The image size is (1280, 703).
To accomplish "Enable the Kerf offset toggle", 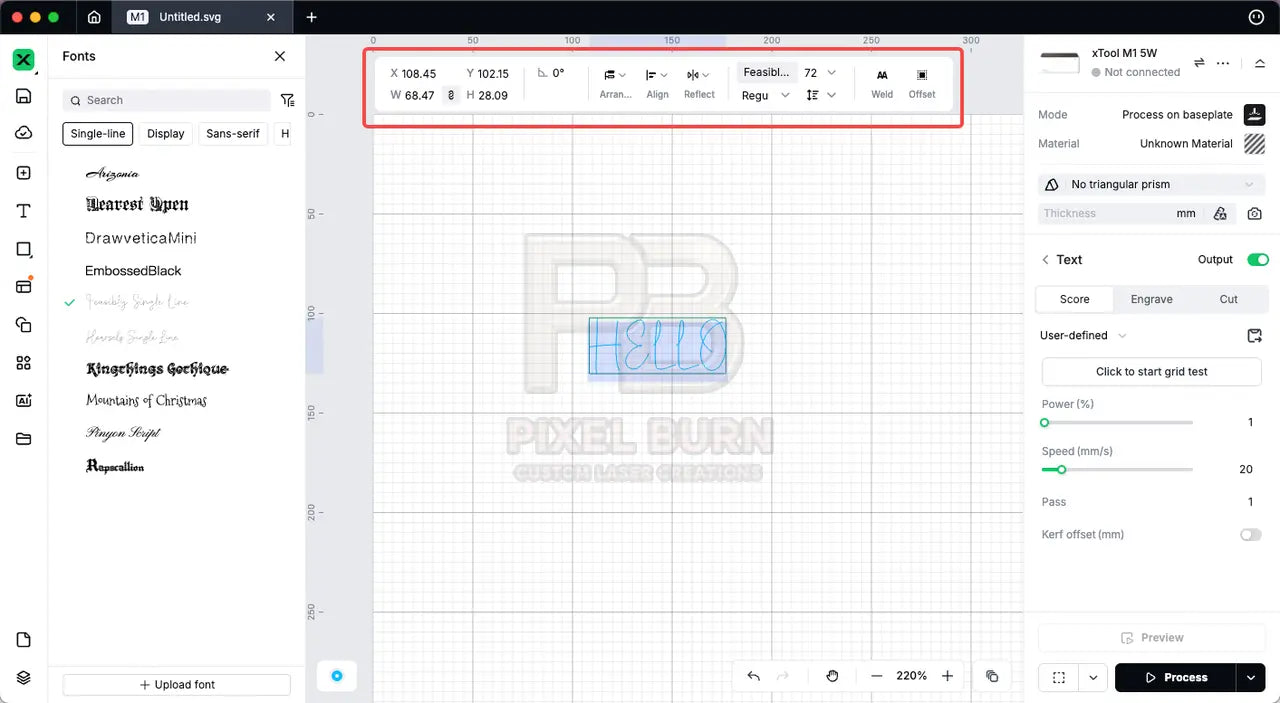I will point(1251,534).
